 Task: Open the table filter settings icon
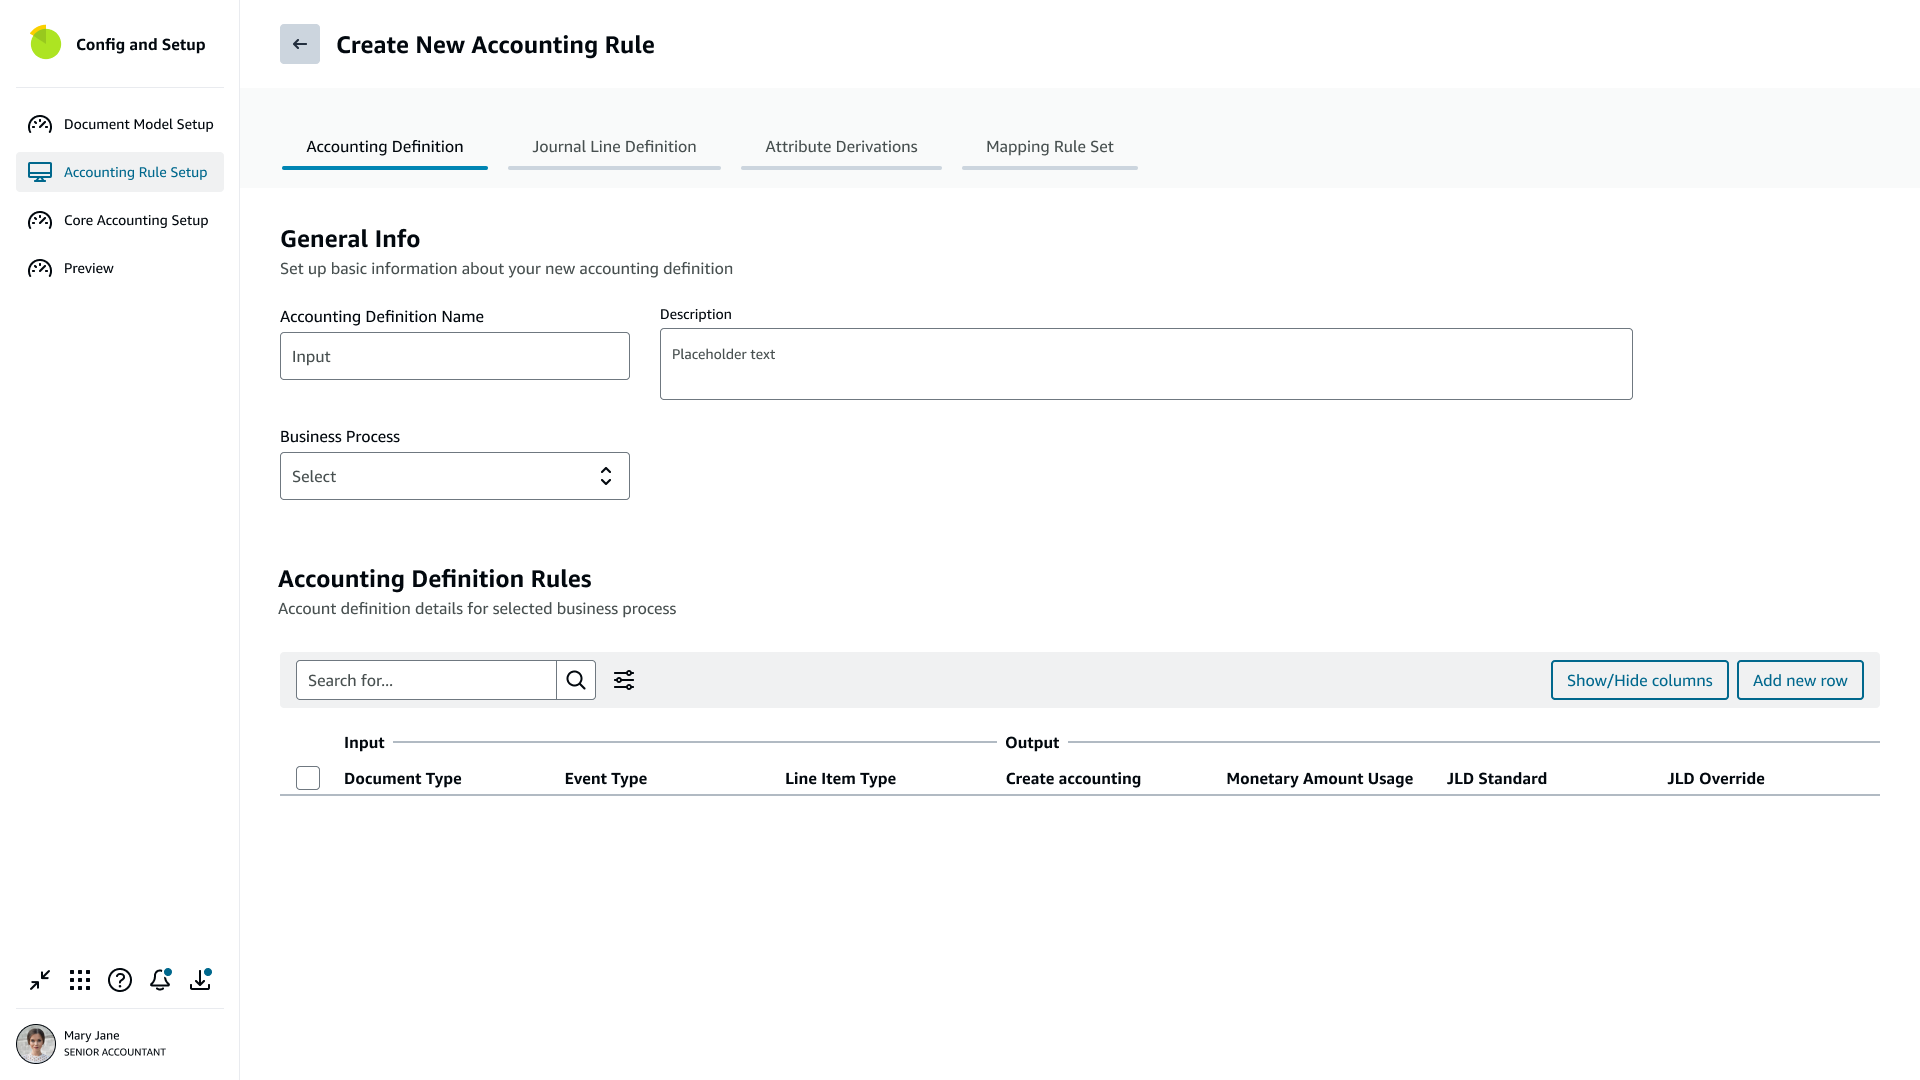tap(624, 680)
